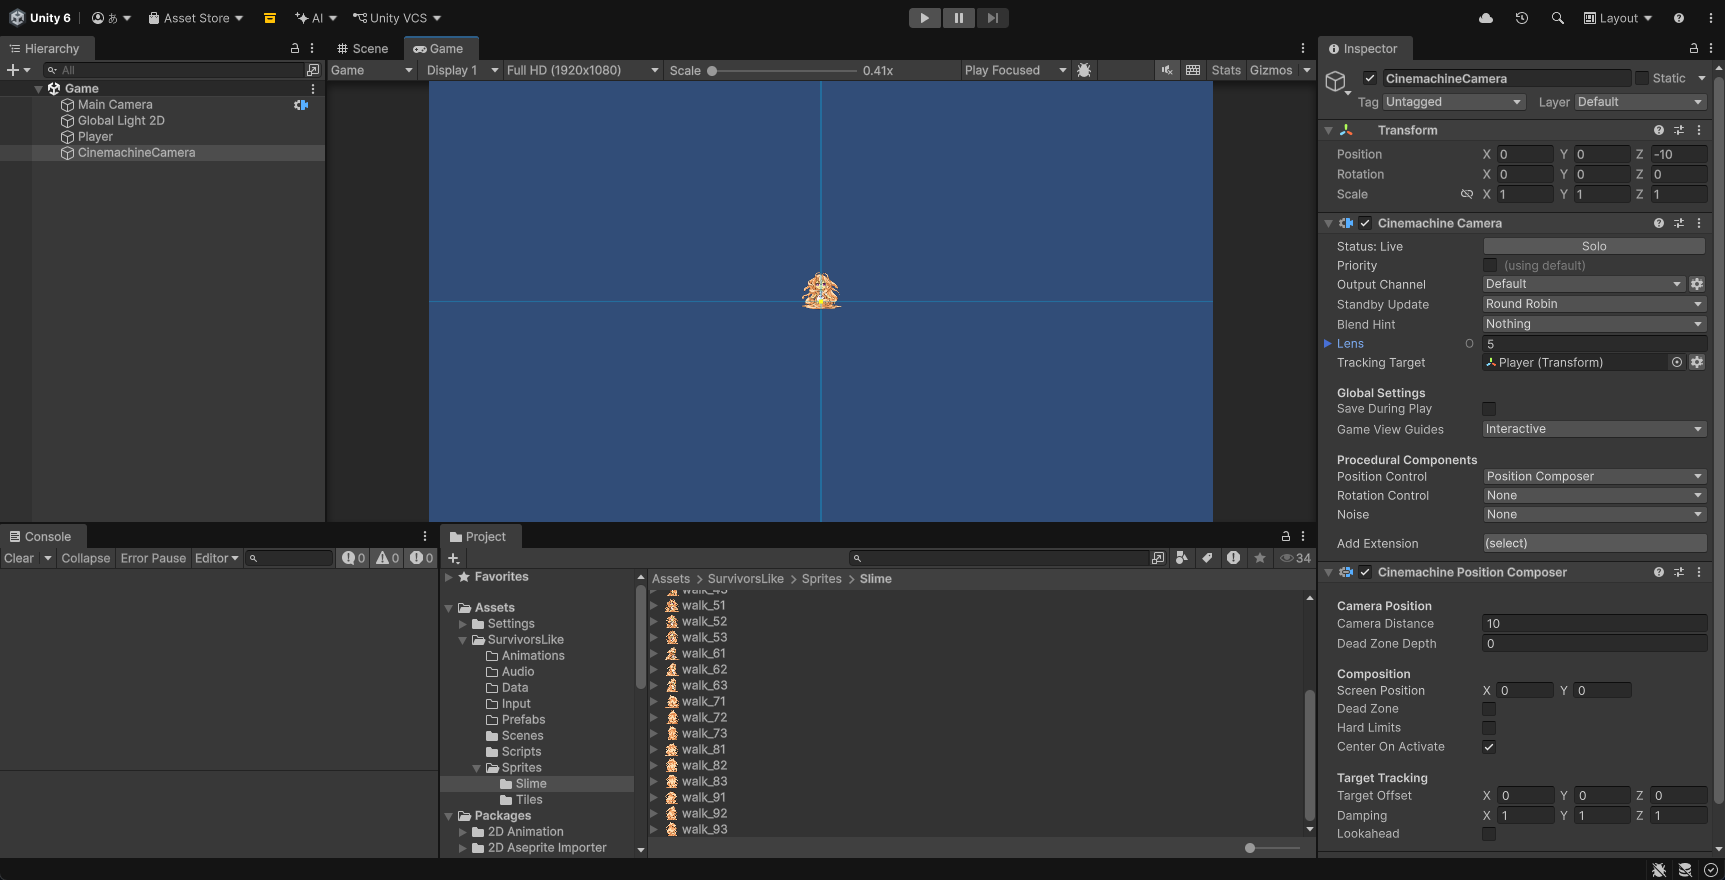Click the Pause button
Image resolution: width=1725 pixels, height=880 pixels.
[x=958, y=18]
